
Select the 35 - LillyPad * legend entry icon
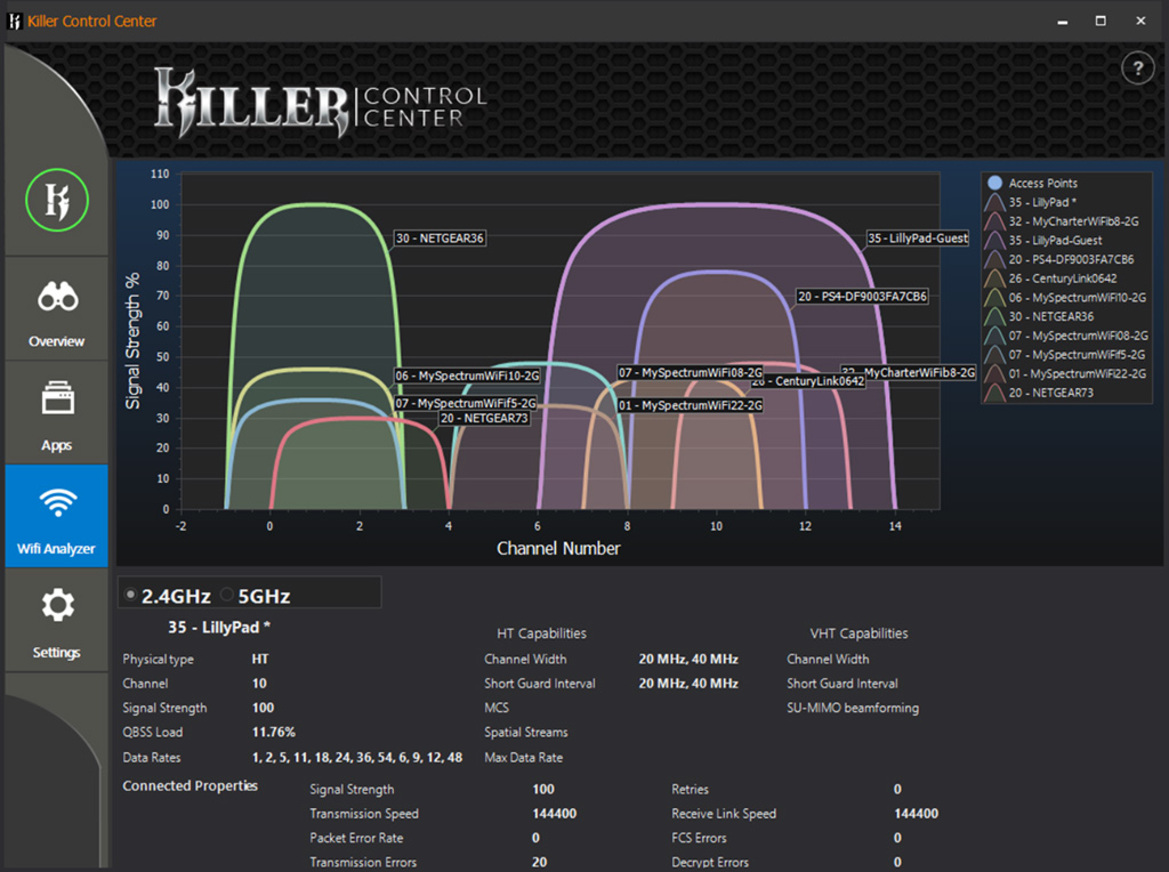click(x=995, y=202)
